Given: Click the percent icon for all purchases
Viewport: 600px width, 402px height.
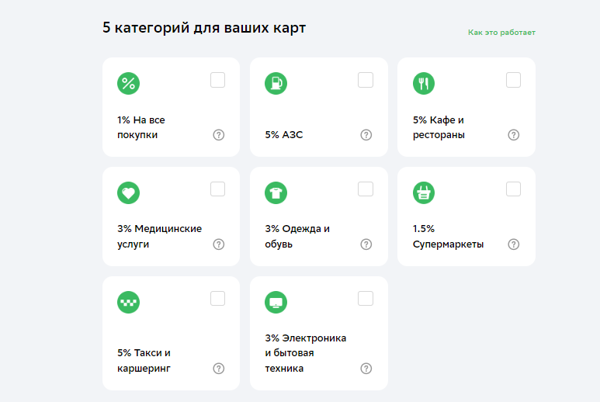Looking at the screenshot, I should point(128,84).
